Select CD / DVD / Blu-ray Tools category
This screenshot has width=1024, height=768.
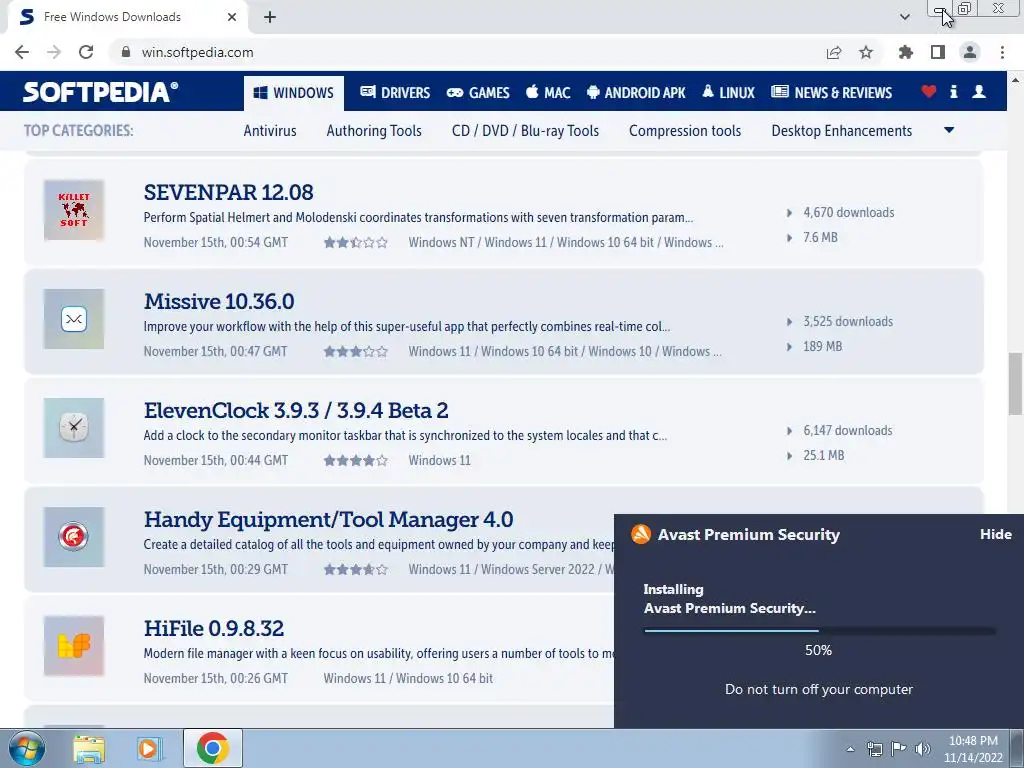click(x=525, y=131)
